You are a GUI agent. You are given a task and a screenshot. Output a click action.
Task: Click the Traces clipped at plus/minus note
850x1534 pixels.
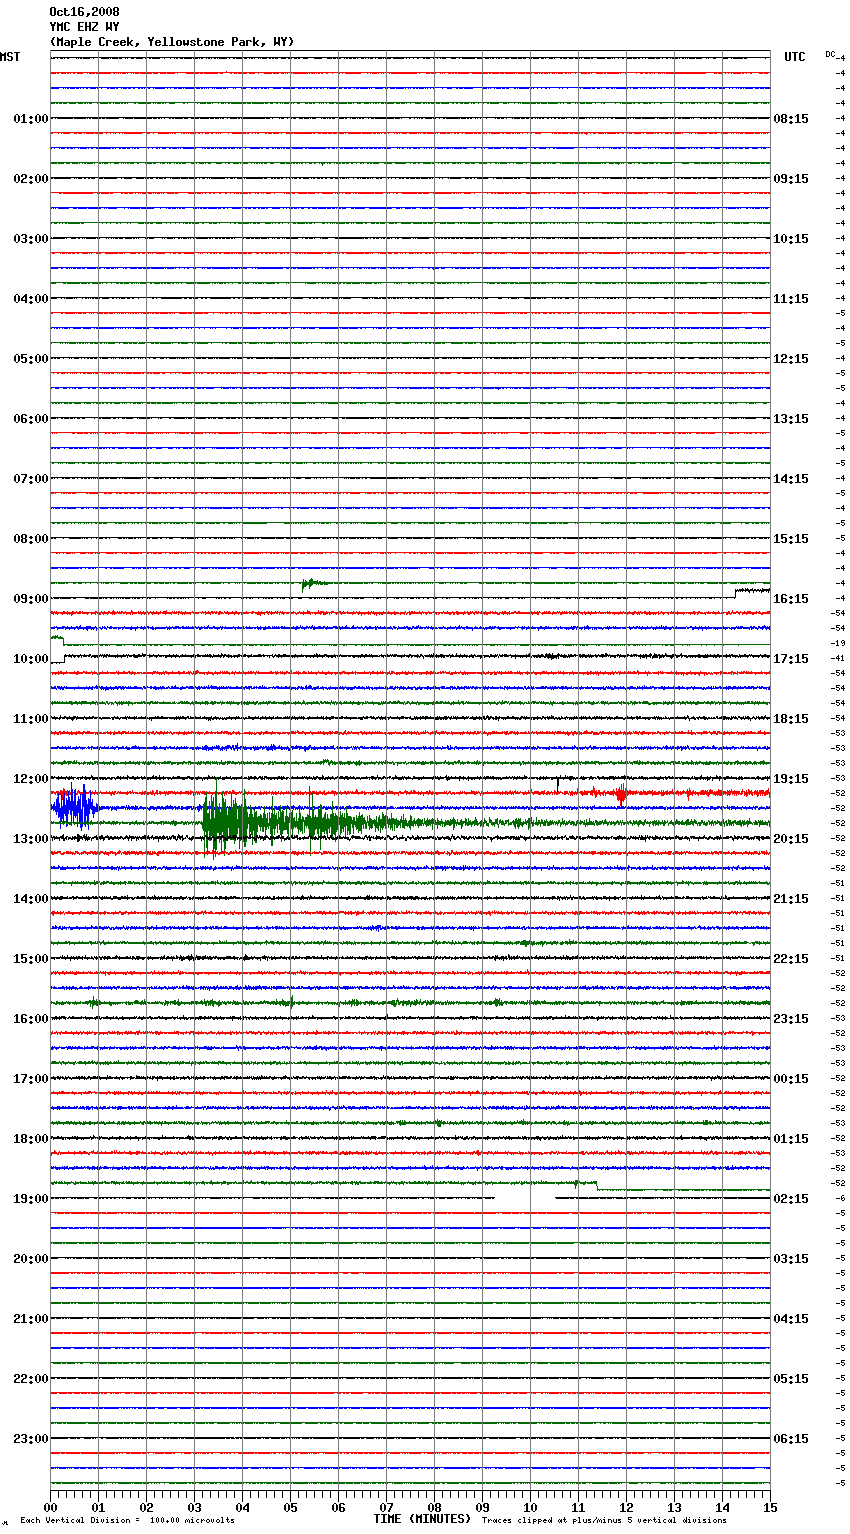[604, 1520]
